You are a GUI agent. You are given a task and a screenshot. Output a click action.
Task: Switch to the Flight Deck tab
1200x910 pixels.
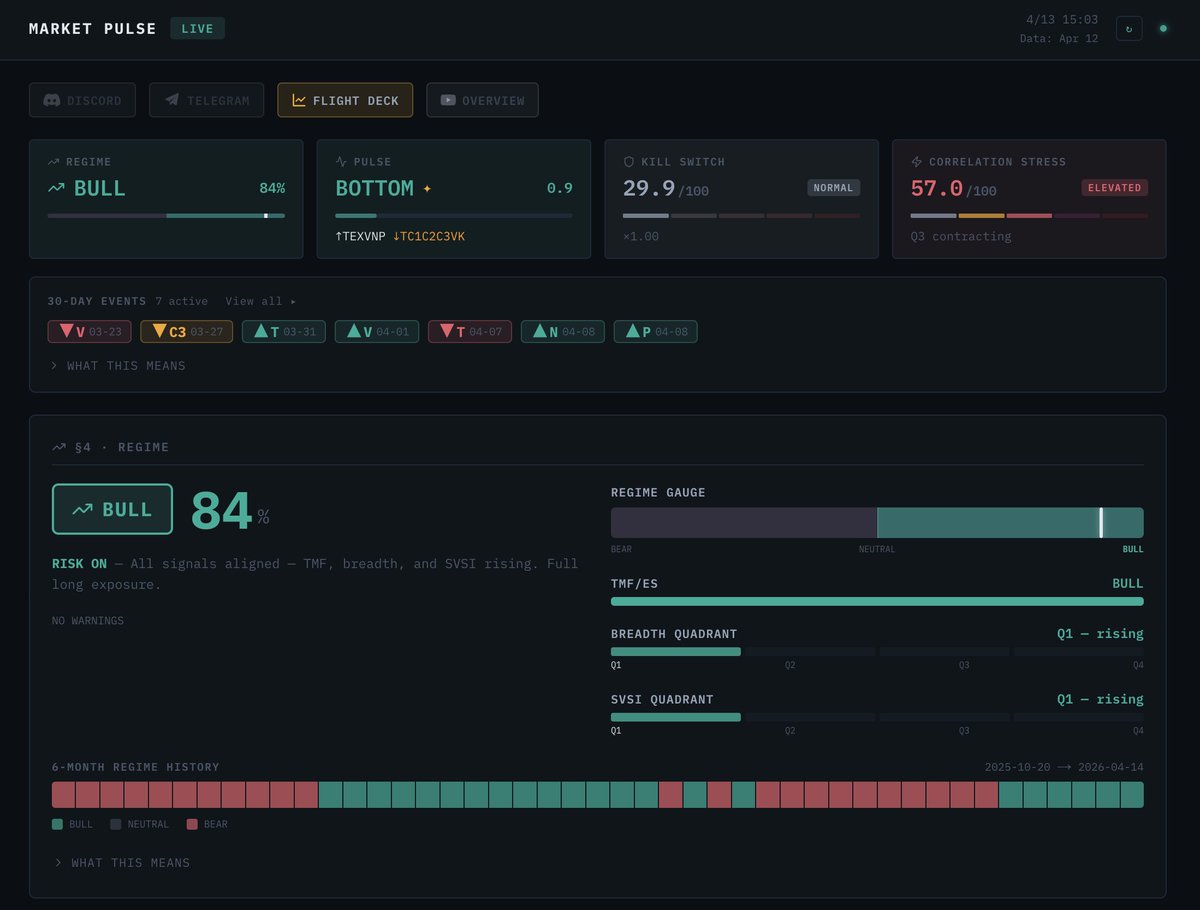[x=345, y=100]
